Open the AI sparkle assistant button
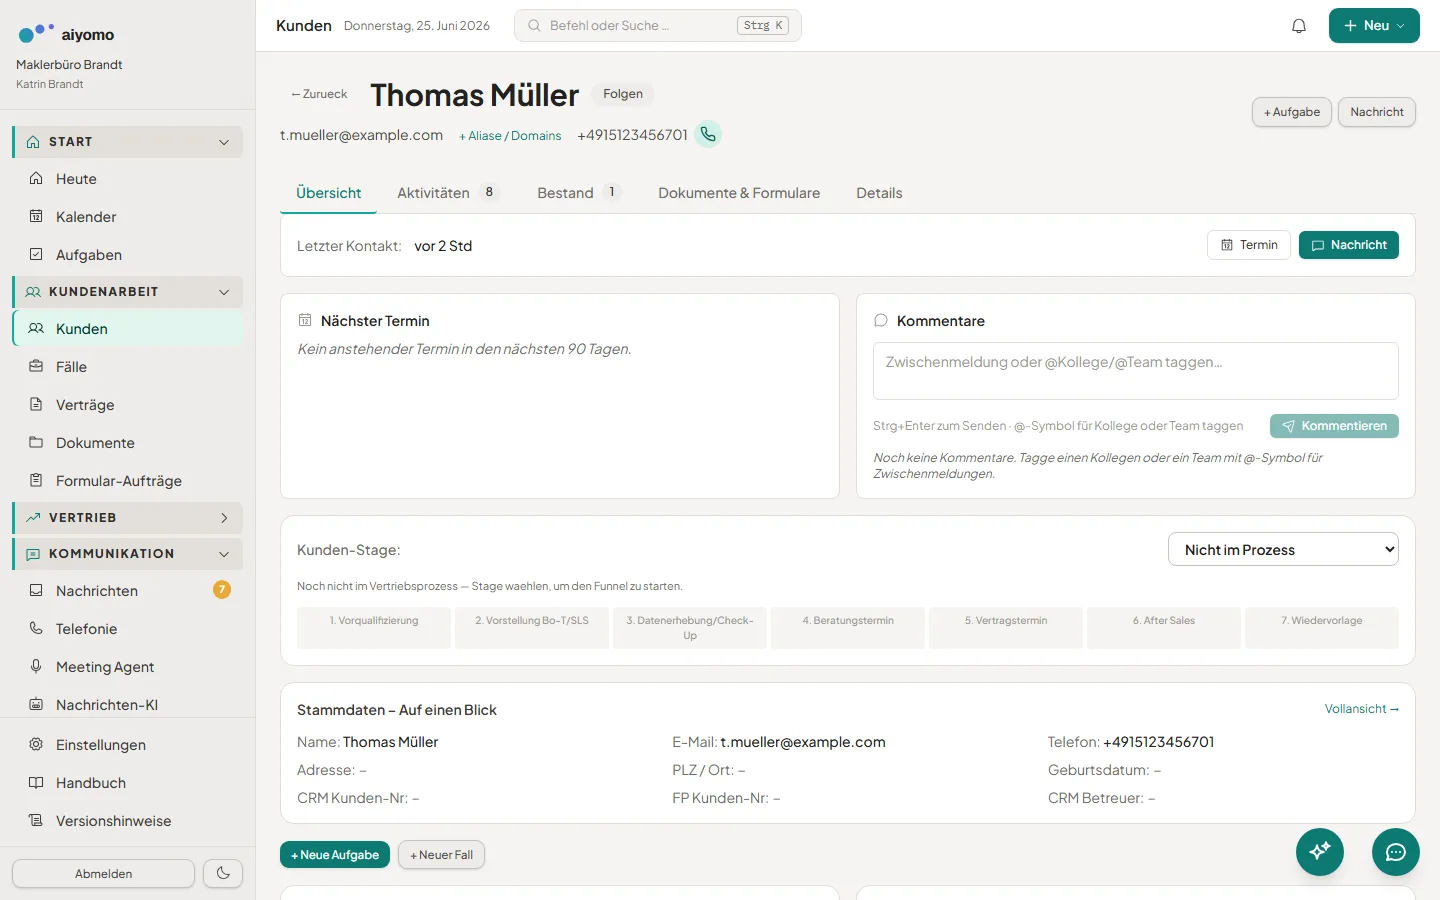1440x900 pixels. coord(1320,852)
